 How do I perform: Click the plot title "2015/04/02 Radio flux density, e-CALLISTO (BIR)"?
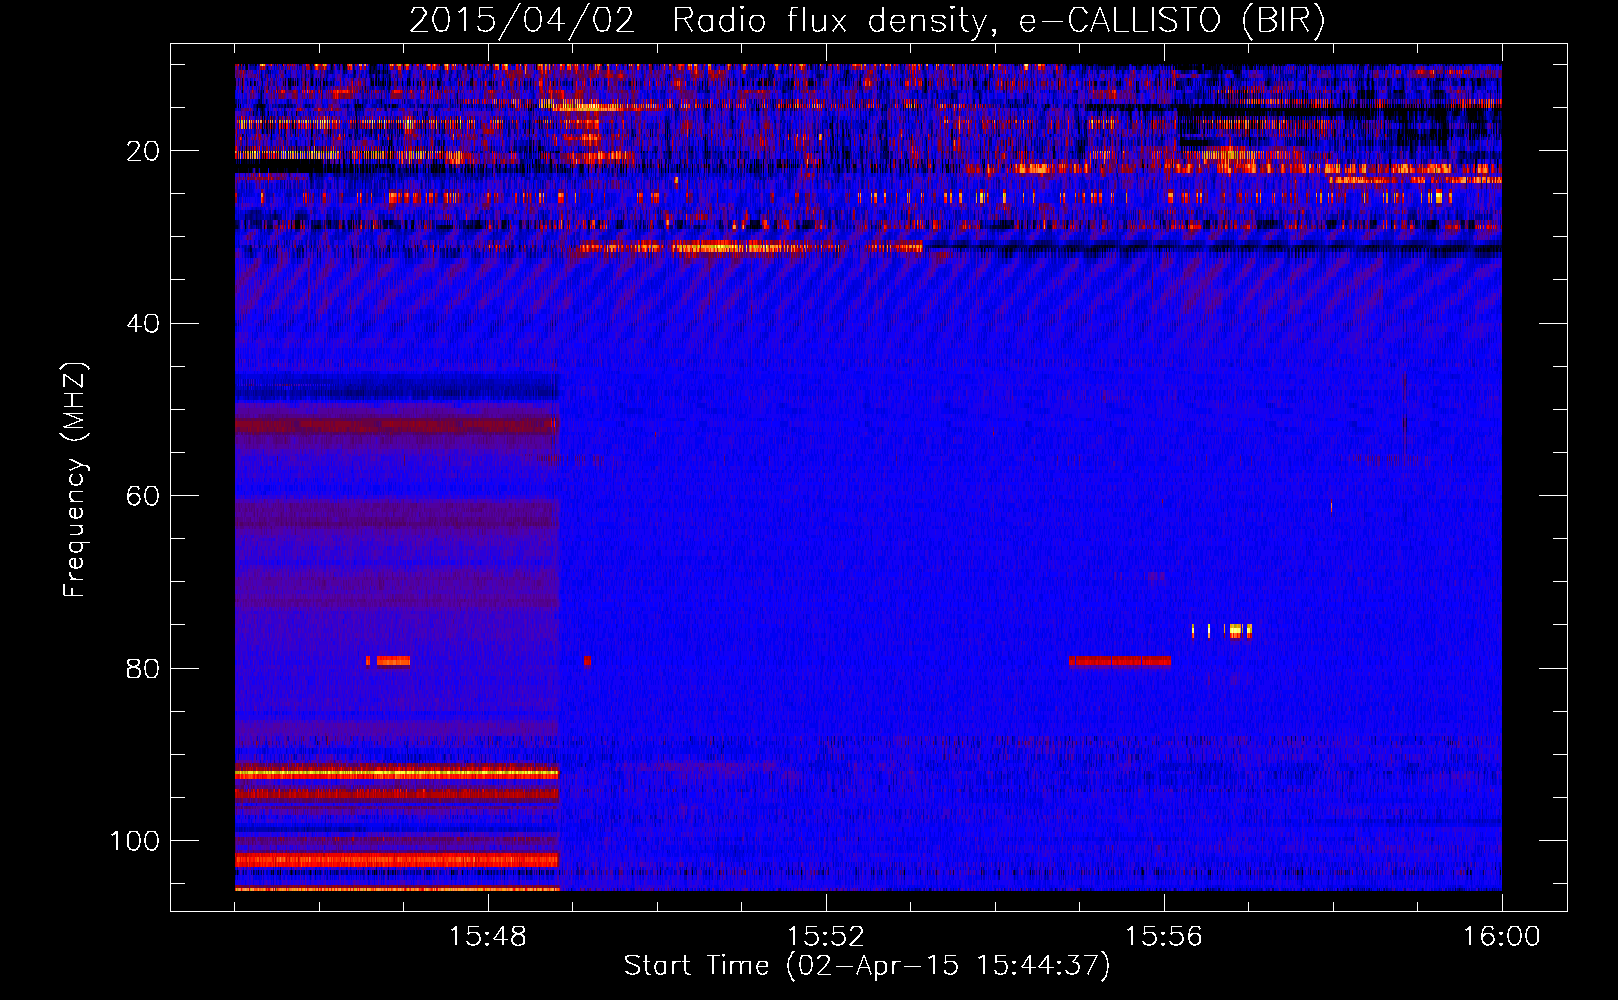[x=867, y=20]
